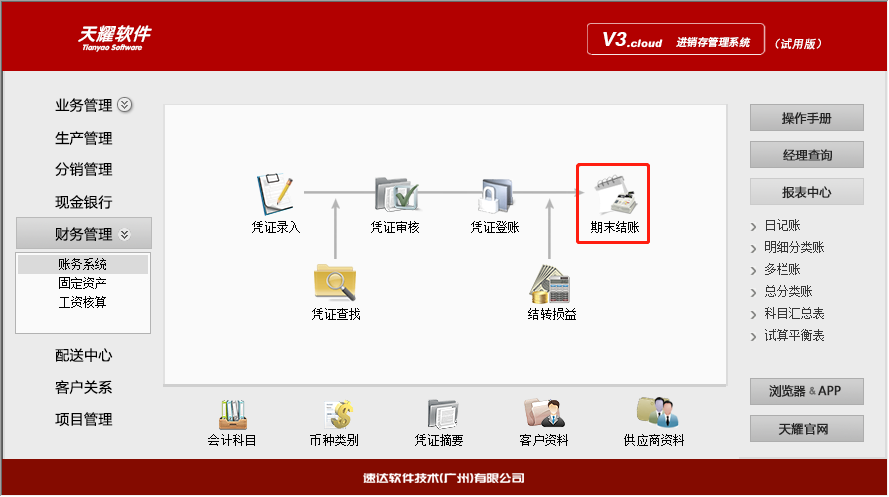Expand the 业务管理 chevron arrow
The height and width of the screenshot is (497, 889).
coord(125,105)
